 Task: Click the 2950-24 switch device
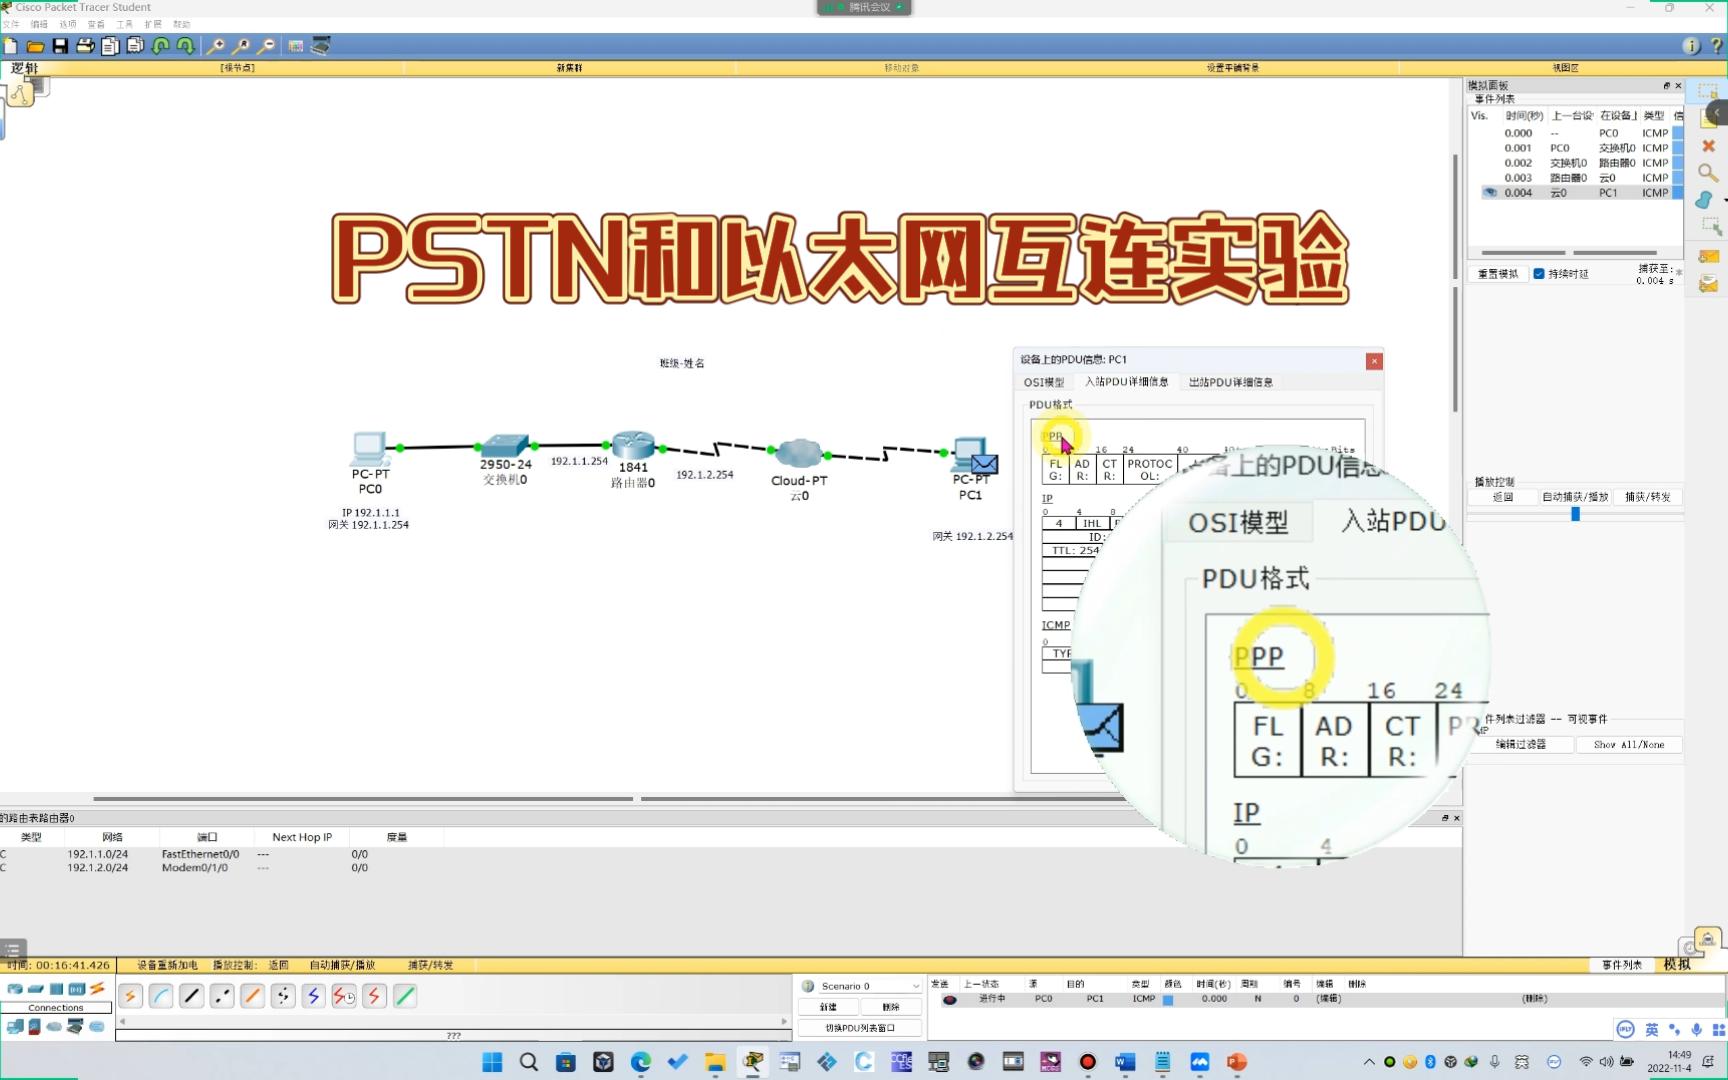coord(505,445)
